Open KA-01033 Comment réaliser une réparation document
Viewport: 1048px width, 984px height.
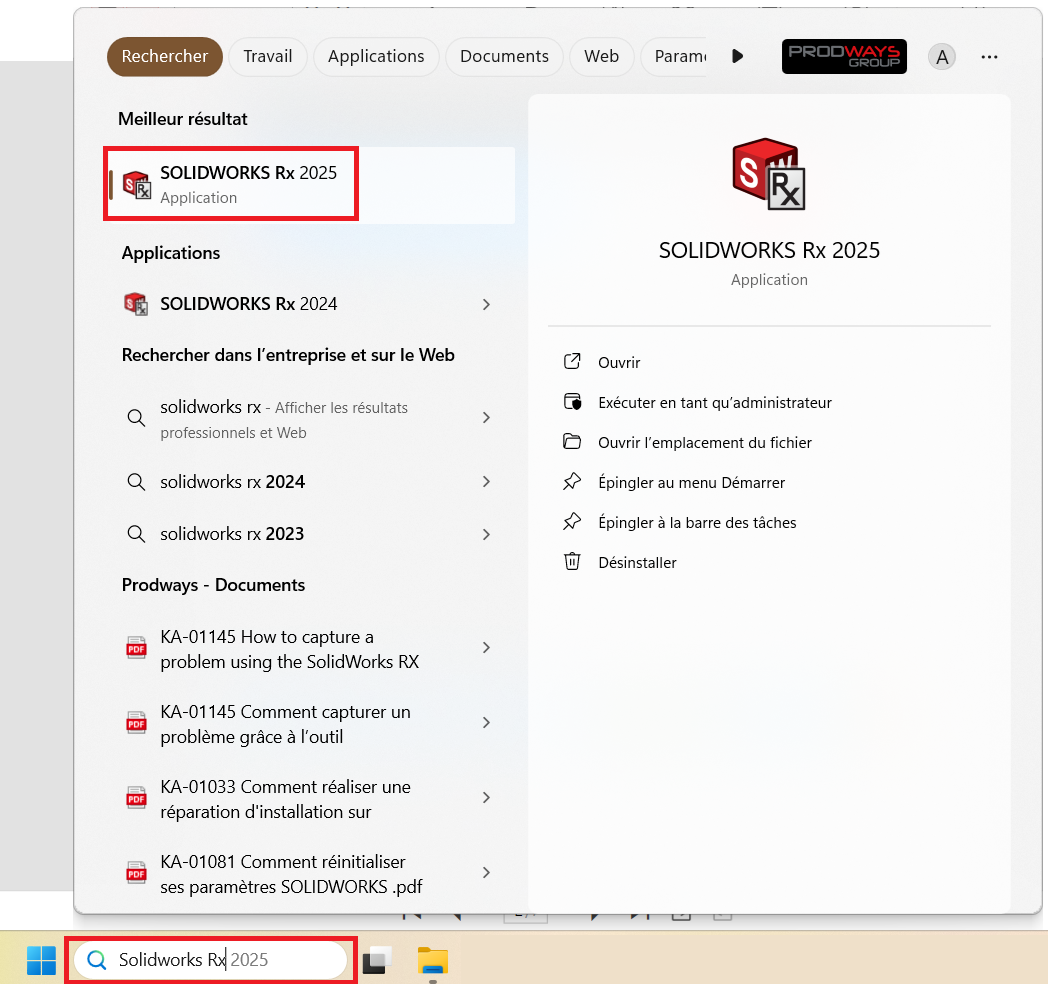pyautogui.click(x=309, y=799)
